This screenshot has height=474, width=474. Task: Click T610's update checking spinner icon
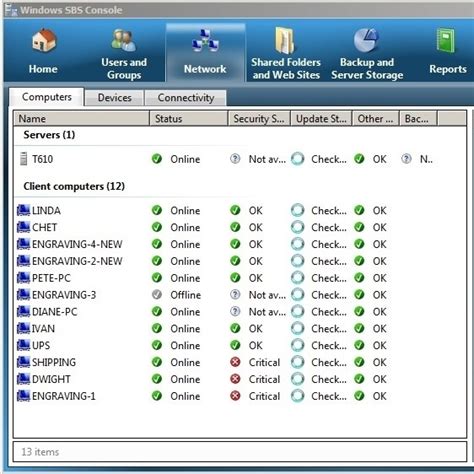tap(298, 159)
